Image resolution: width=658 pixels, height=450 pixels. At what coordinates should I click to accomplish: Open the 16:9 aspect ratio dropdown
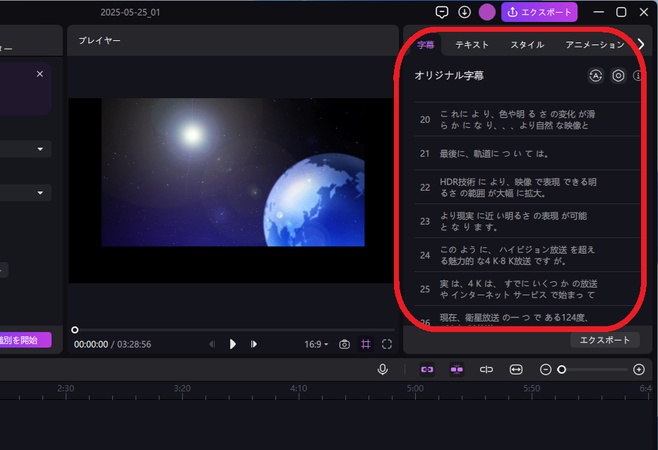tap(316, 344)
